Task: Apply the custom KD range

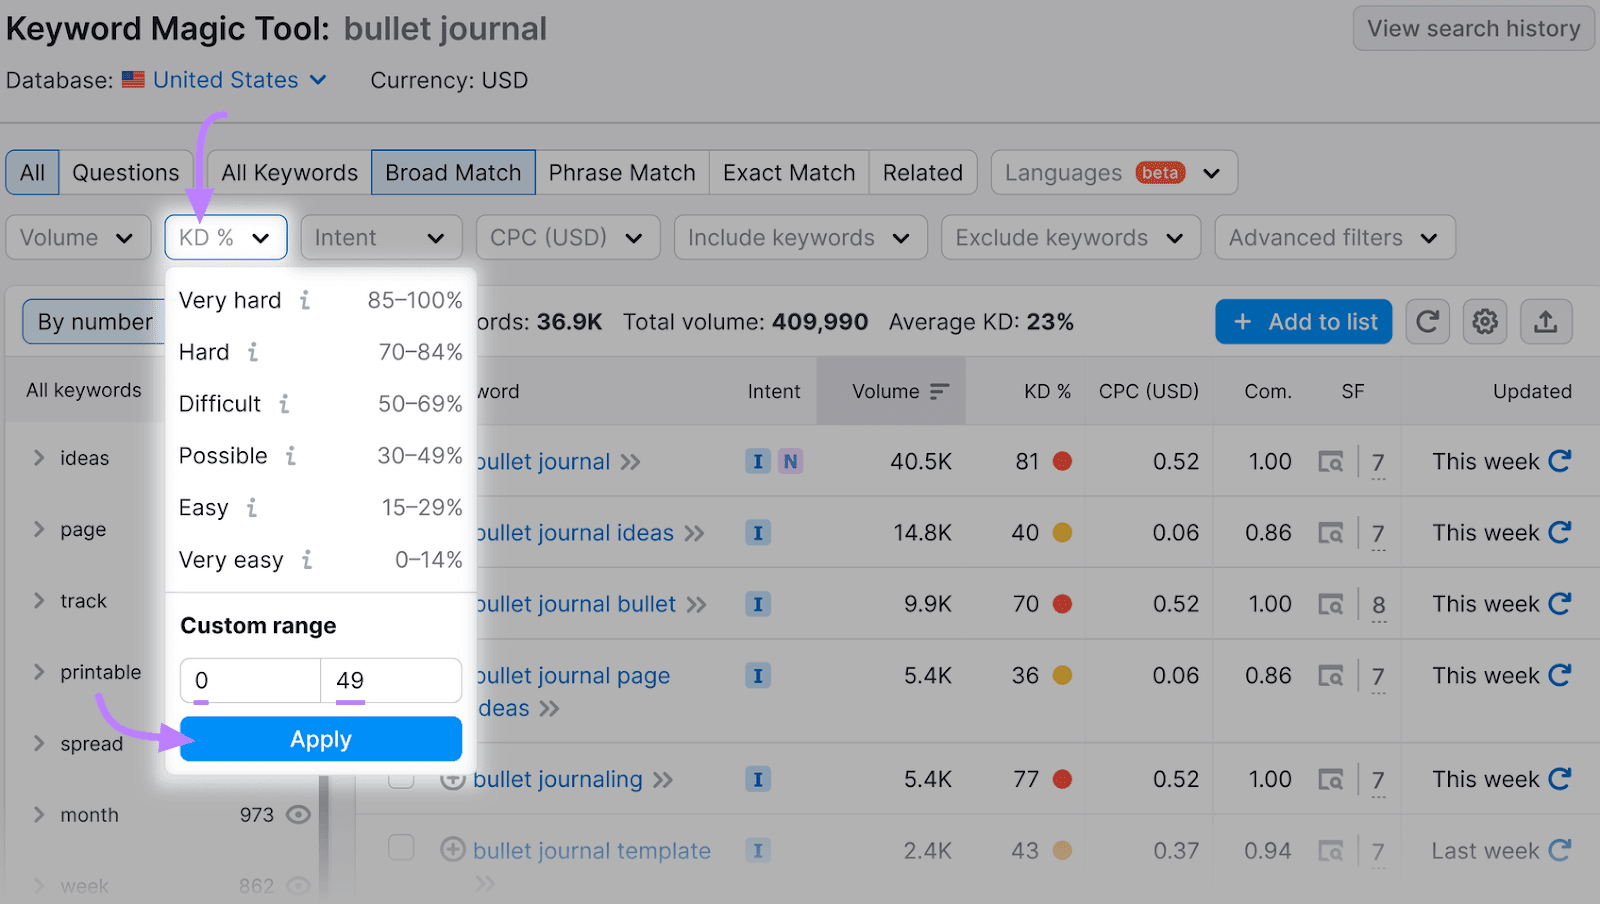Action: pos(320,739)
